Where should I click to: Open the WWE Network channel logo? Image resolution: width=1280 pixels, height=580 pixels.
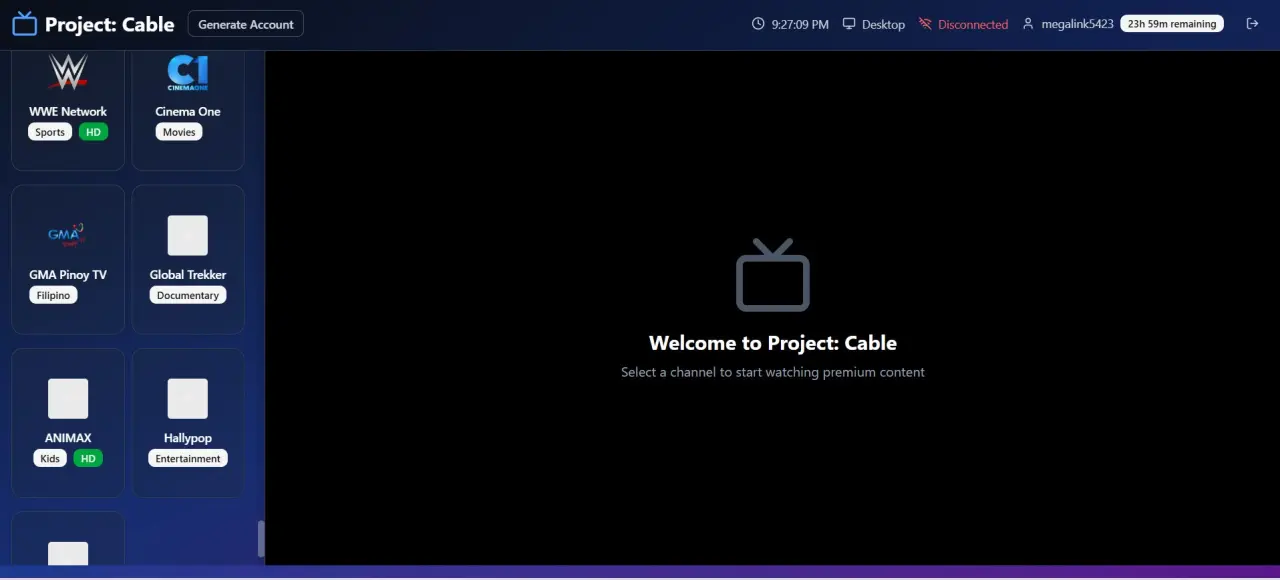tap(68, 72)
